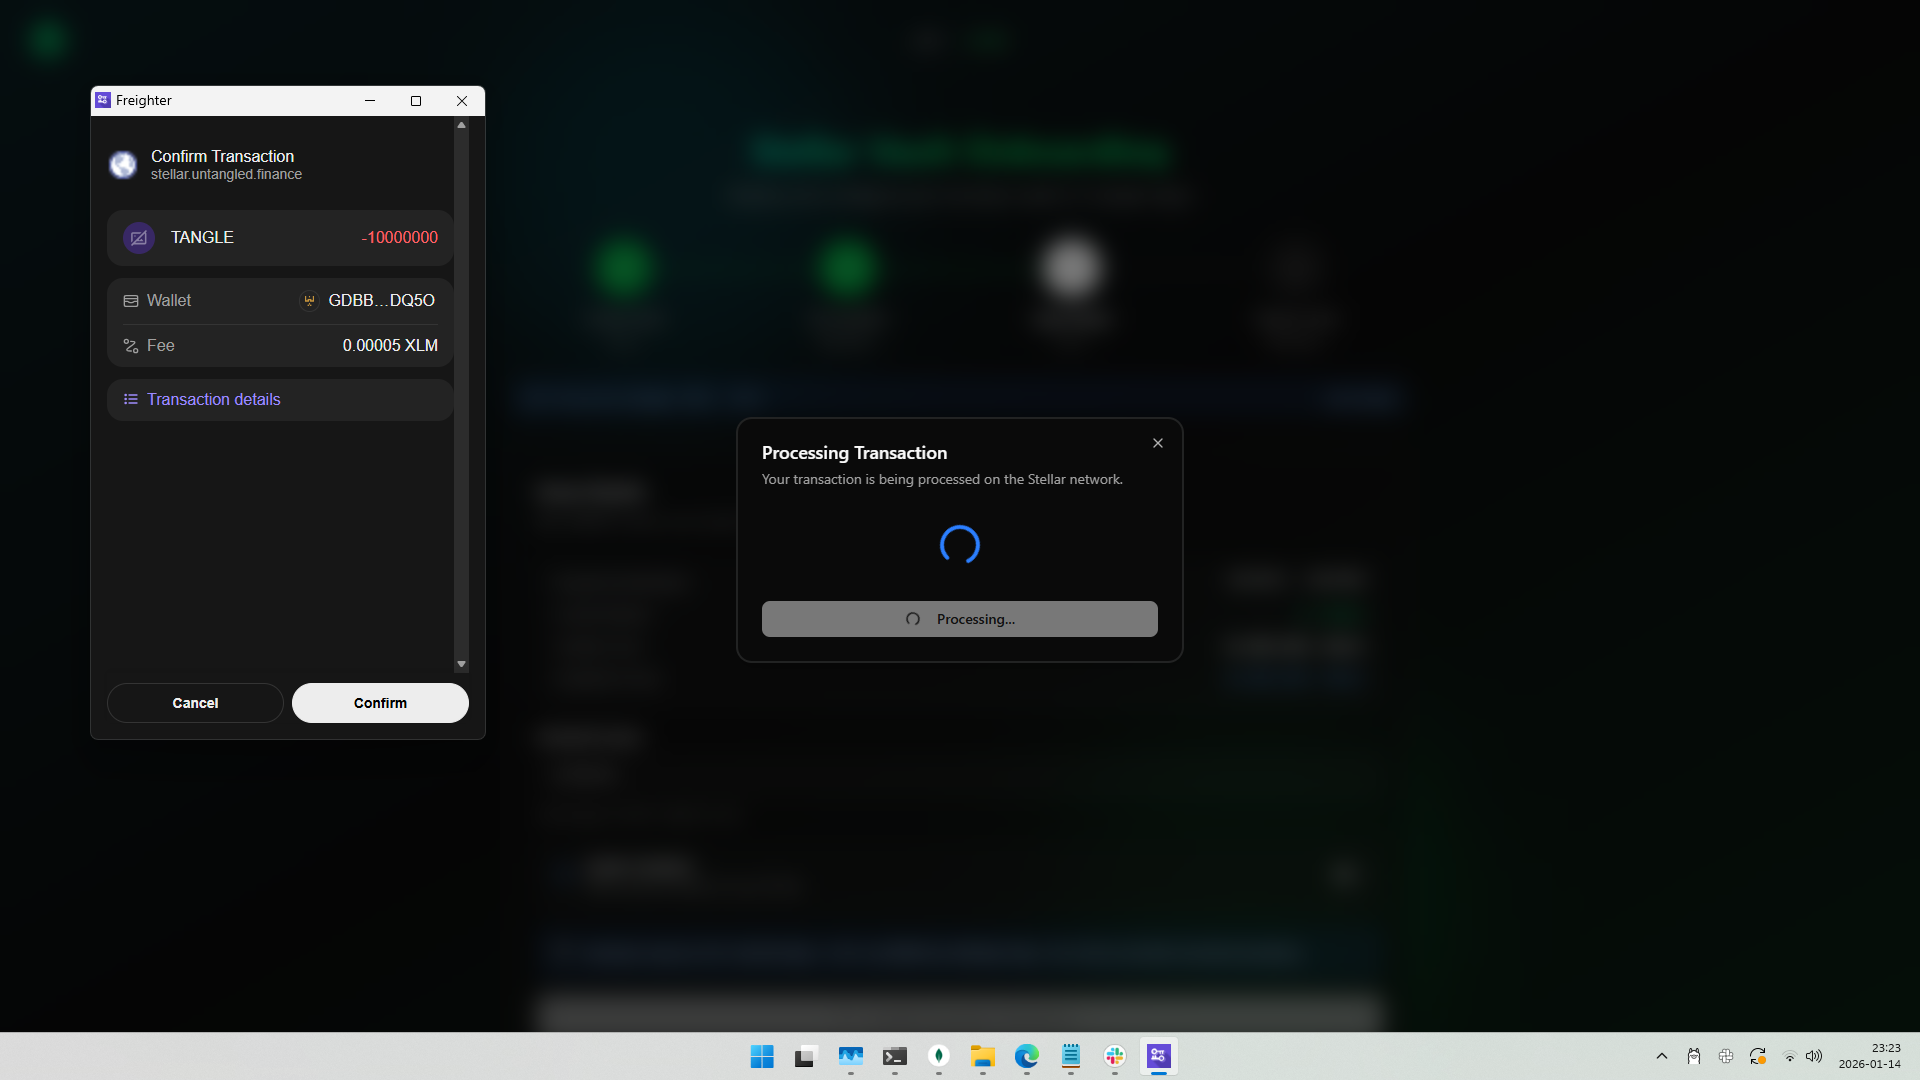
Task: Click the Freighter logo in the title bar
Action: [102, 99]
